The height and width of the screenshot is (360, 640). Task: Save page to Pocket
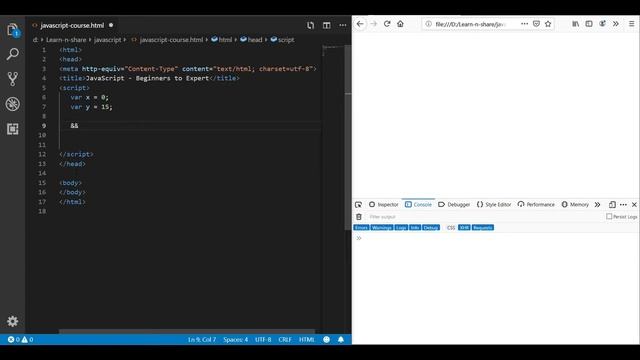coord(536,24)
